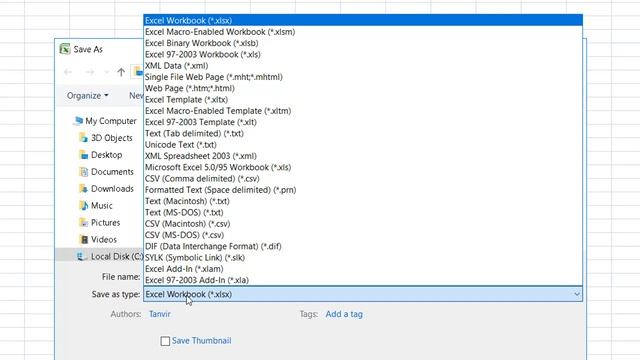The width and height of the screenshot is (640, 360).
Task: Click the Local Disk (C:) drive icon
Action: click(81, 256)
